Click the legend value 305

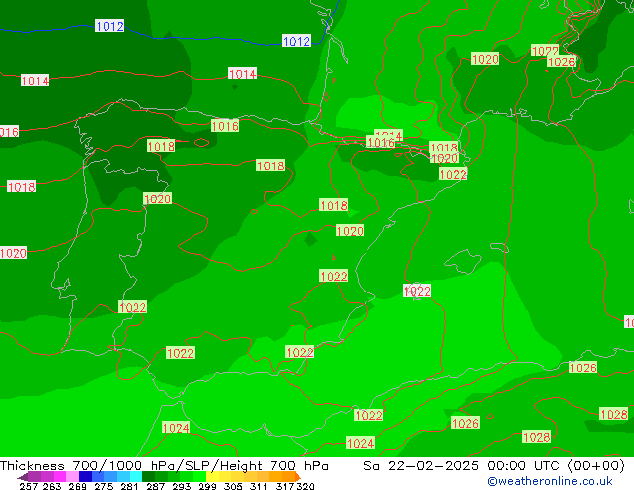coord(233,486)
